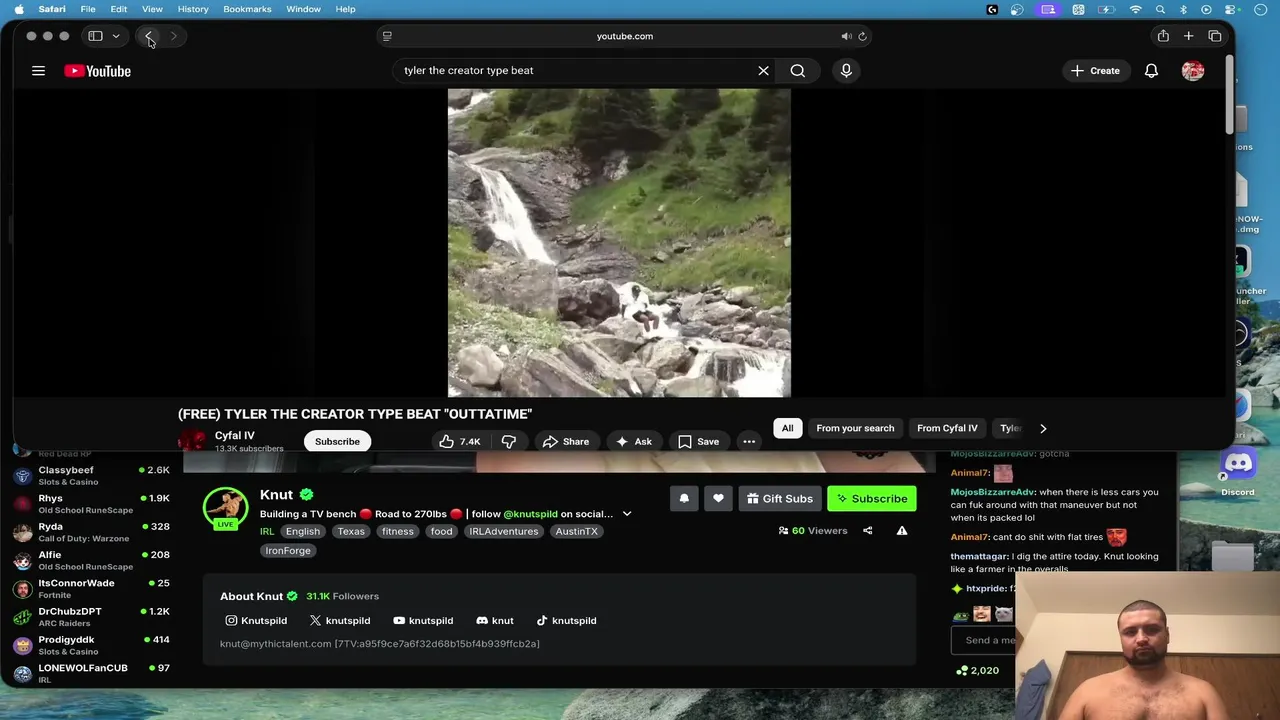
Task: Dislike the OUTTATIME video
Action: click(x=509, y=441)
